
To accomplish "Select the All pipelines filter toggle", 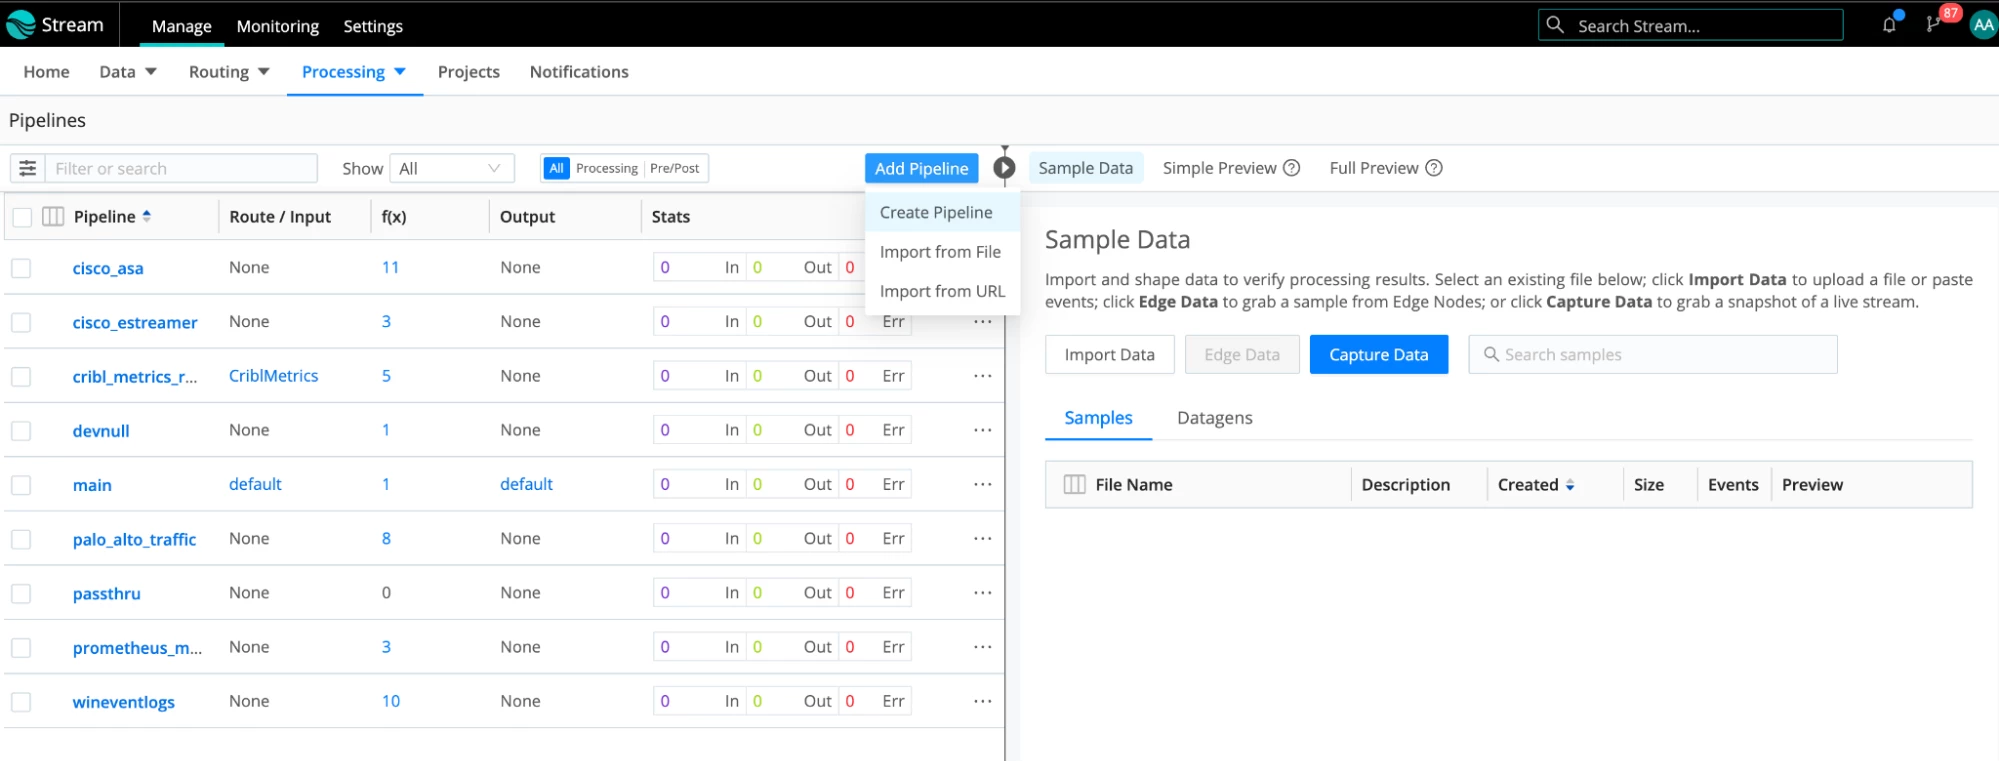I will pos(556,168).
